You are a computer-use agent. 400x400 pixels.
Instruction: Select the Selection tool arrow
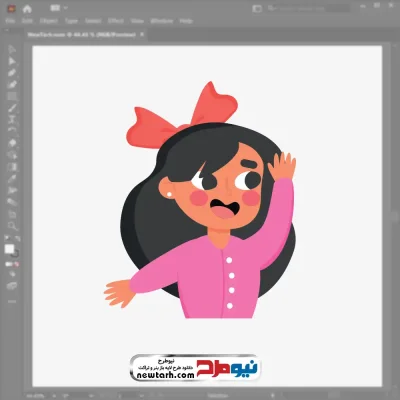click(12, 49)
